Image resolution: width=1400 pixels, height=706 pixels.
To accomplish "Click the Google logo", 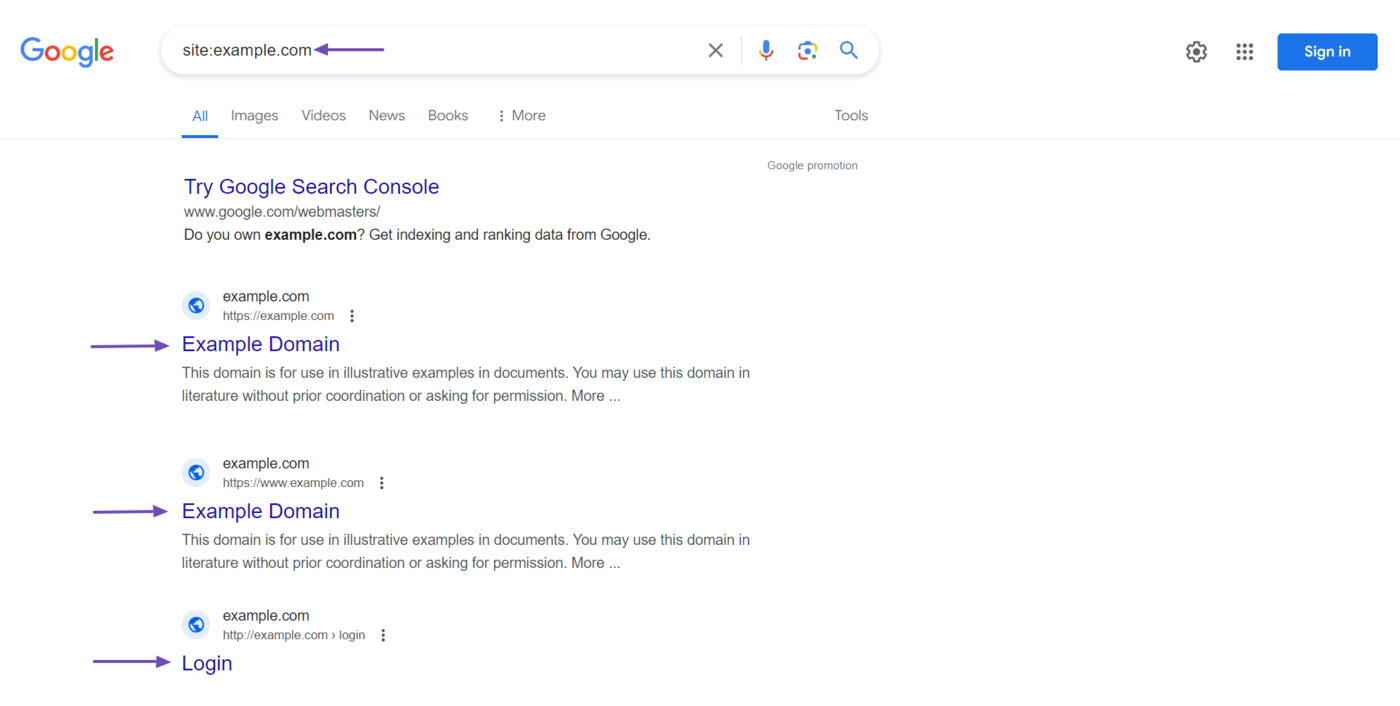I will click(67, 51).
